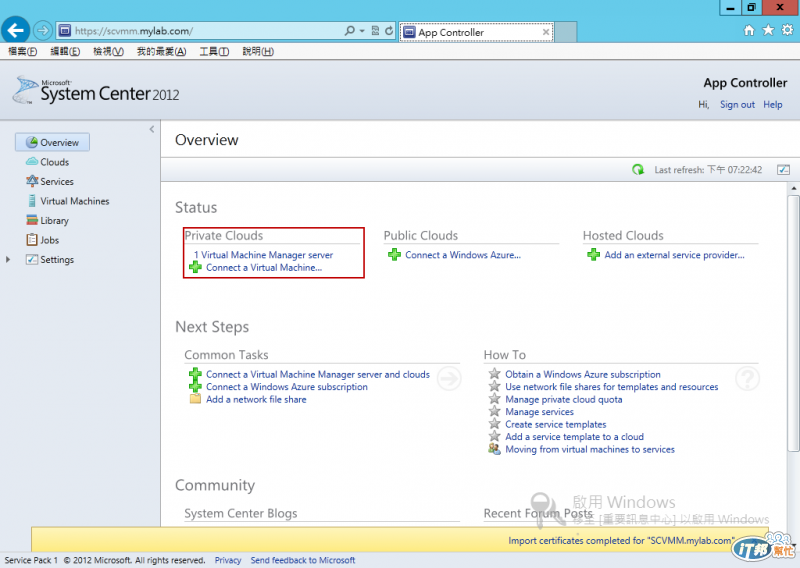Open 1 Virtual Machine Manager server link
This screenshot has height=568, width=800.
tap(263, 254)
